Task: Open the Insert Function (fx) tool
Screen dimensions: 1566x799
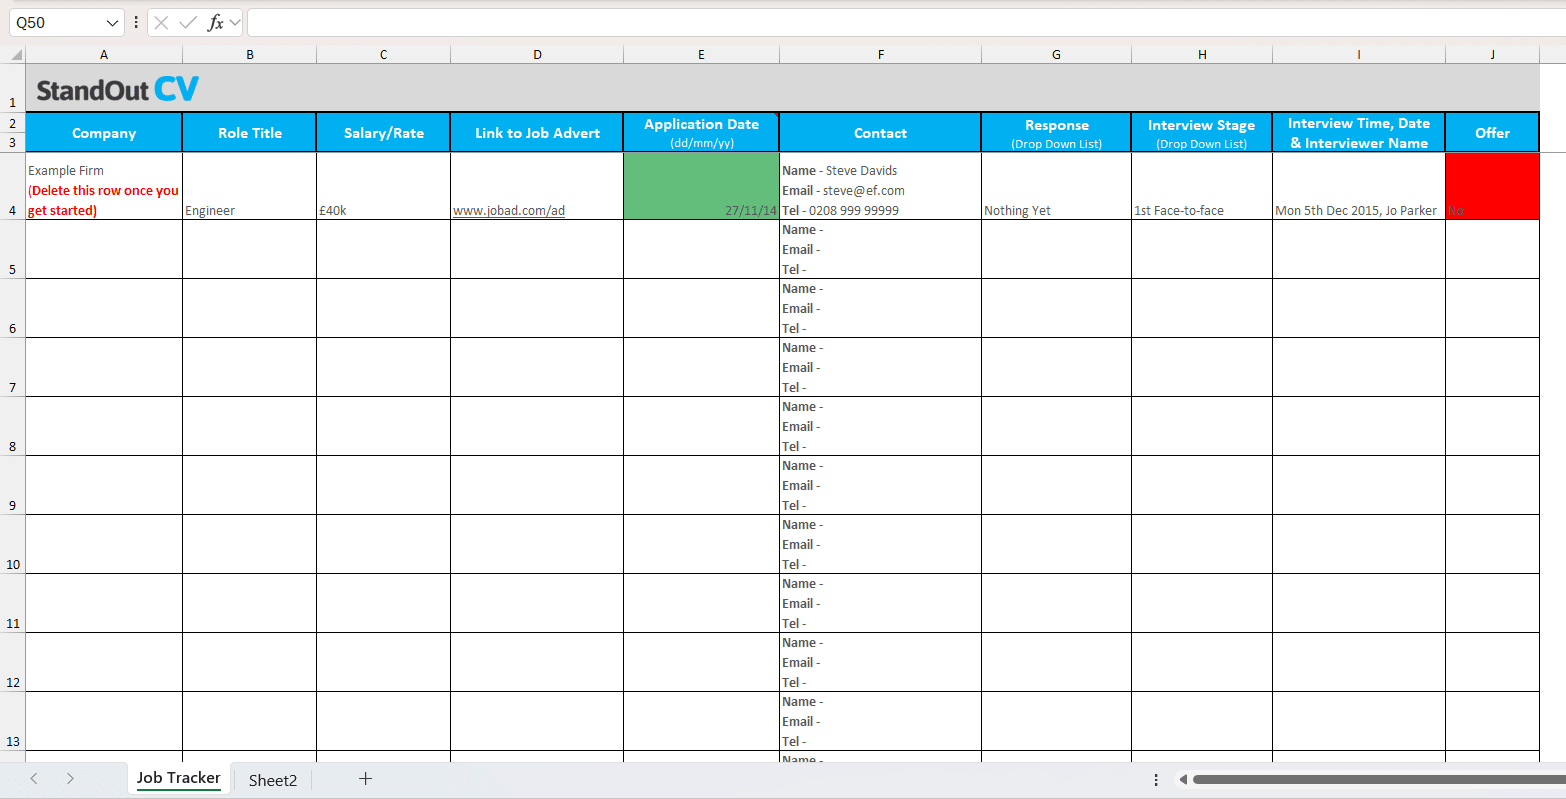Action: coord(213,22)
